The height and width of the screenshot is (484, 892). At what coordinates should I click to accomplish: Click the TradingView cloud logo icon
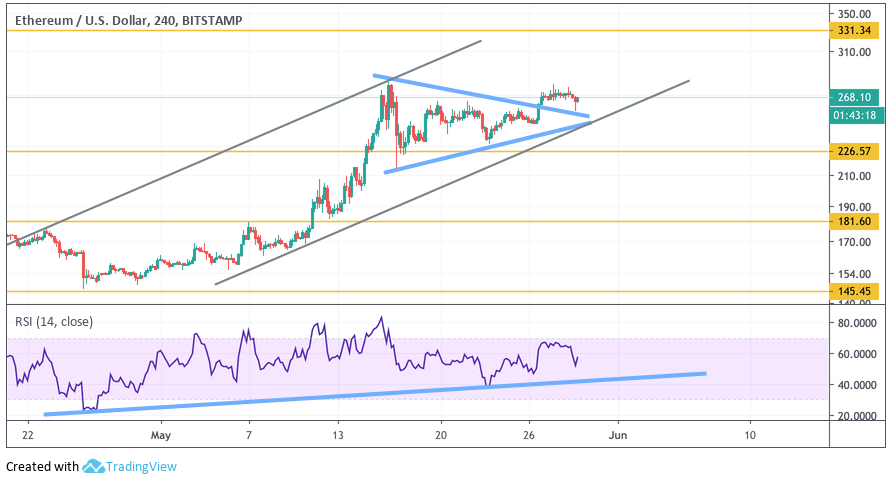[94, 466]
